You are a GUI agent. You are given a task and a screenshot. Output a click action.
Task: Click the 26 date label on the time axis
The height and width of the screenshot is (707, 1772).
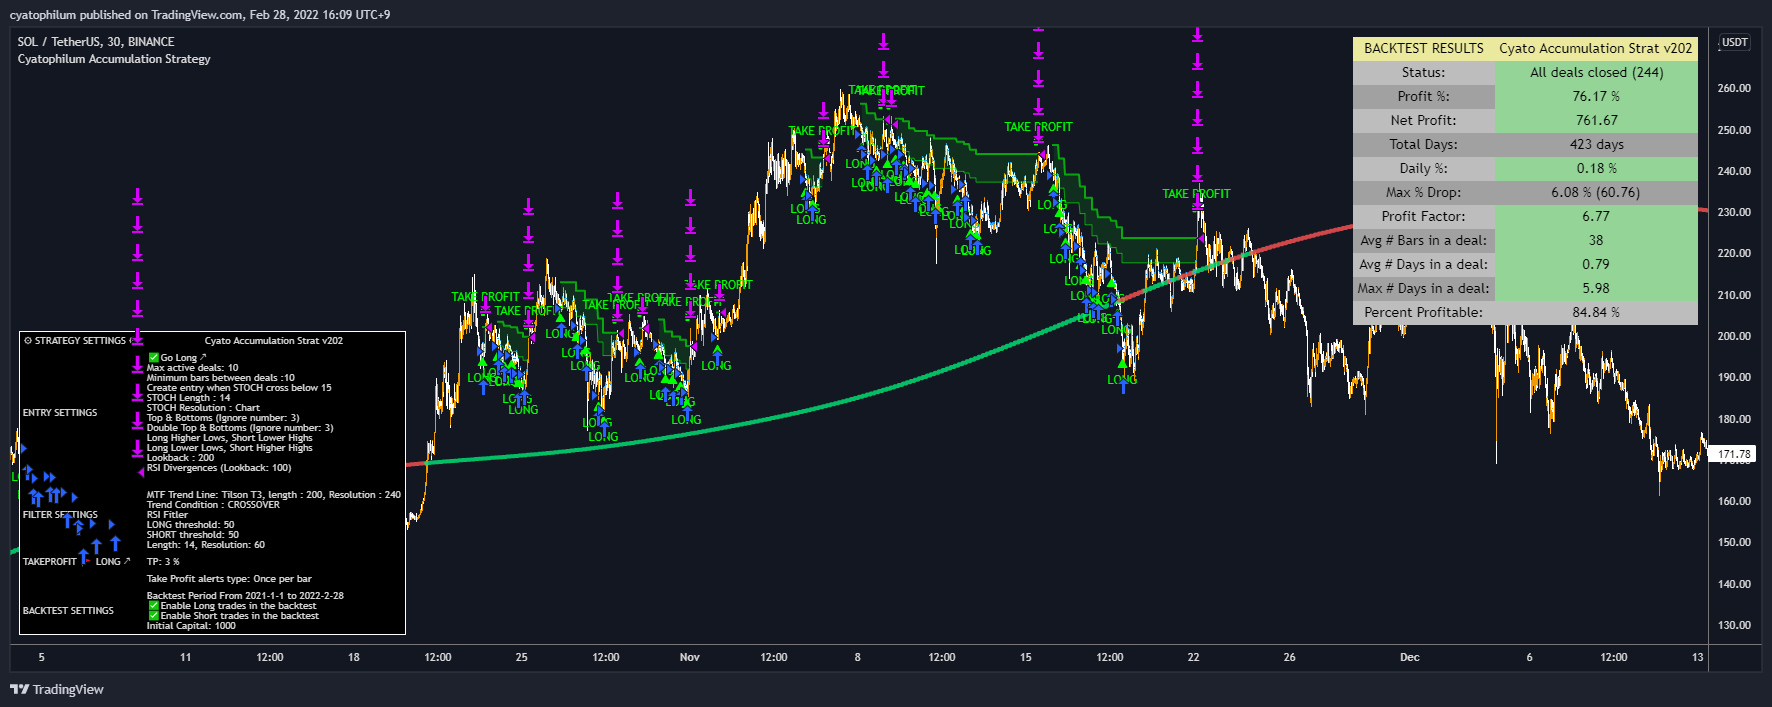(x=1289, y=657)
